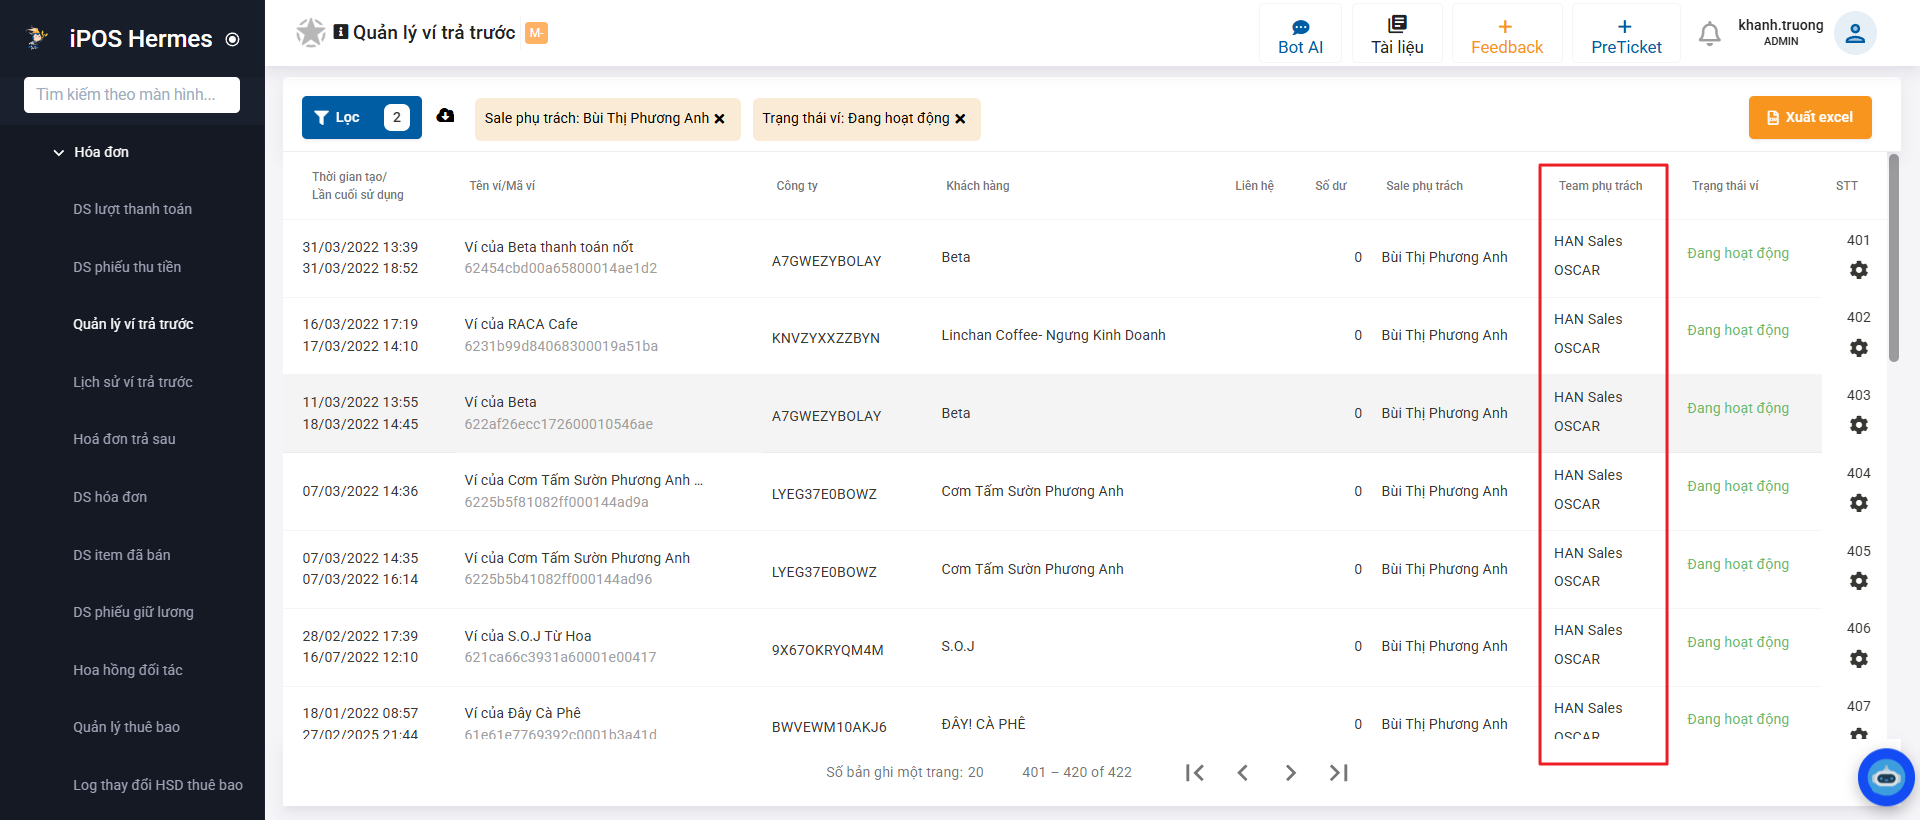Click customer Linchan Coffee- Ngưng Kinh Doanh
Image resolution: width=1920 pixels, height=820 pixels.
(x=1053, y=335)
